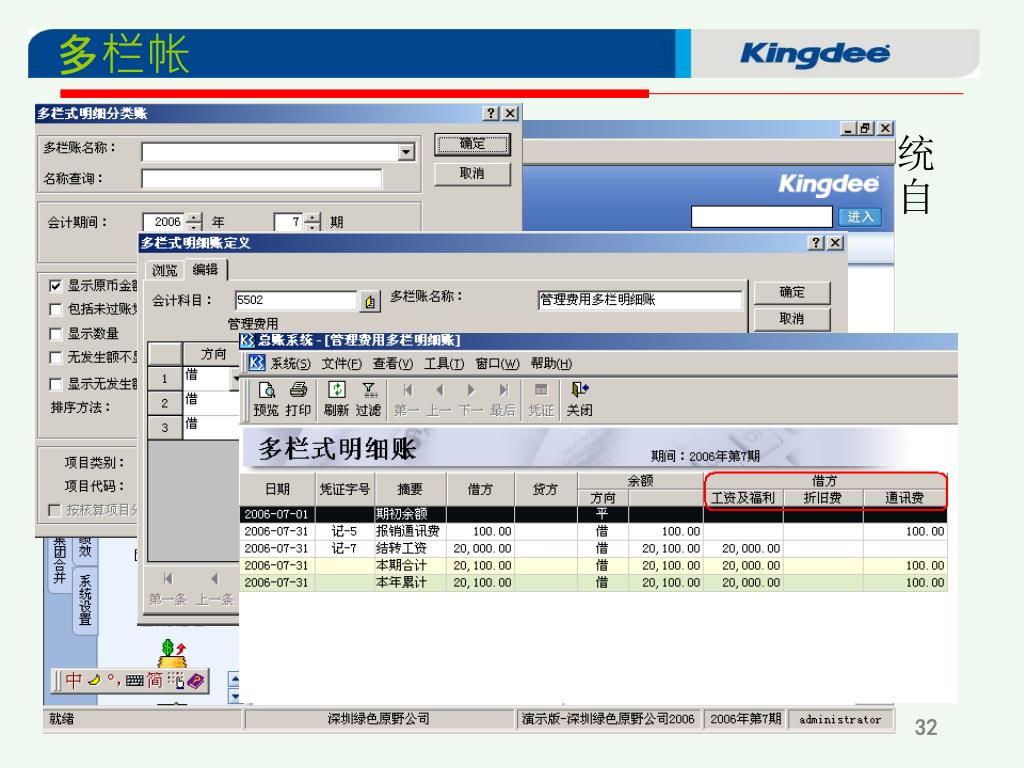
Task: Click the soft keyboard icon on IME bar
Action: (135, 681)
